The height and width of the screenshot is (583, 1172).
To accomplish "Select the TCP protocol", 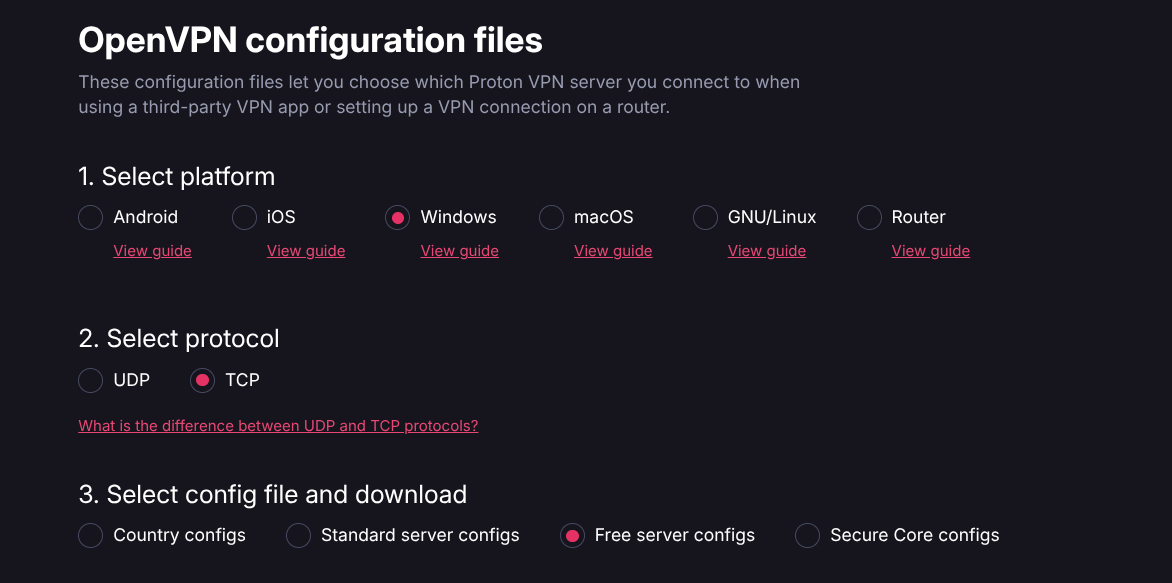I will click(x=203, y=380).
